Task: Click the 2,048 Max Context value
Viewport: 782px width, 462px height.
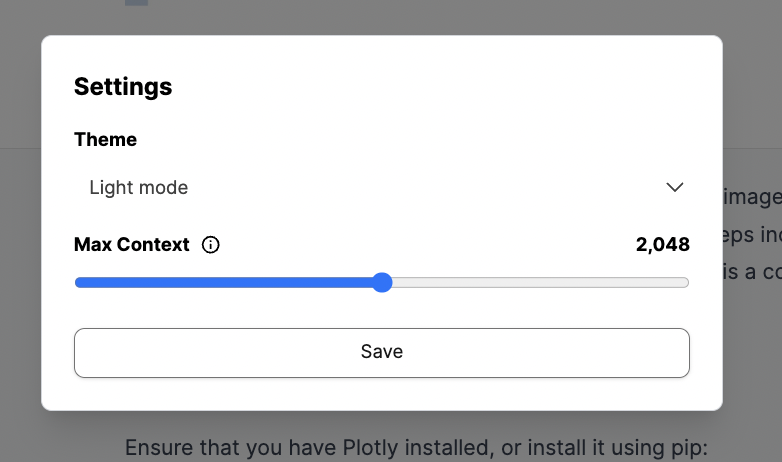Action: point(662,245)
